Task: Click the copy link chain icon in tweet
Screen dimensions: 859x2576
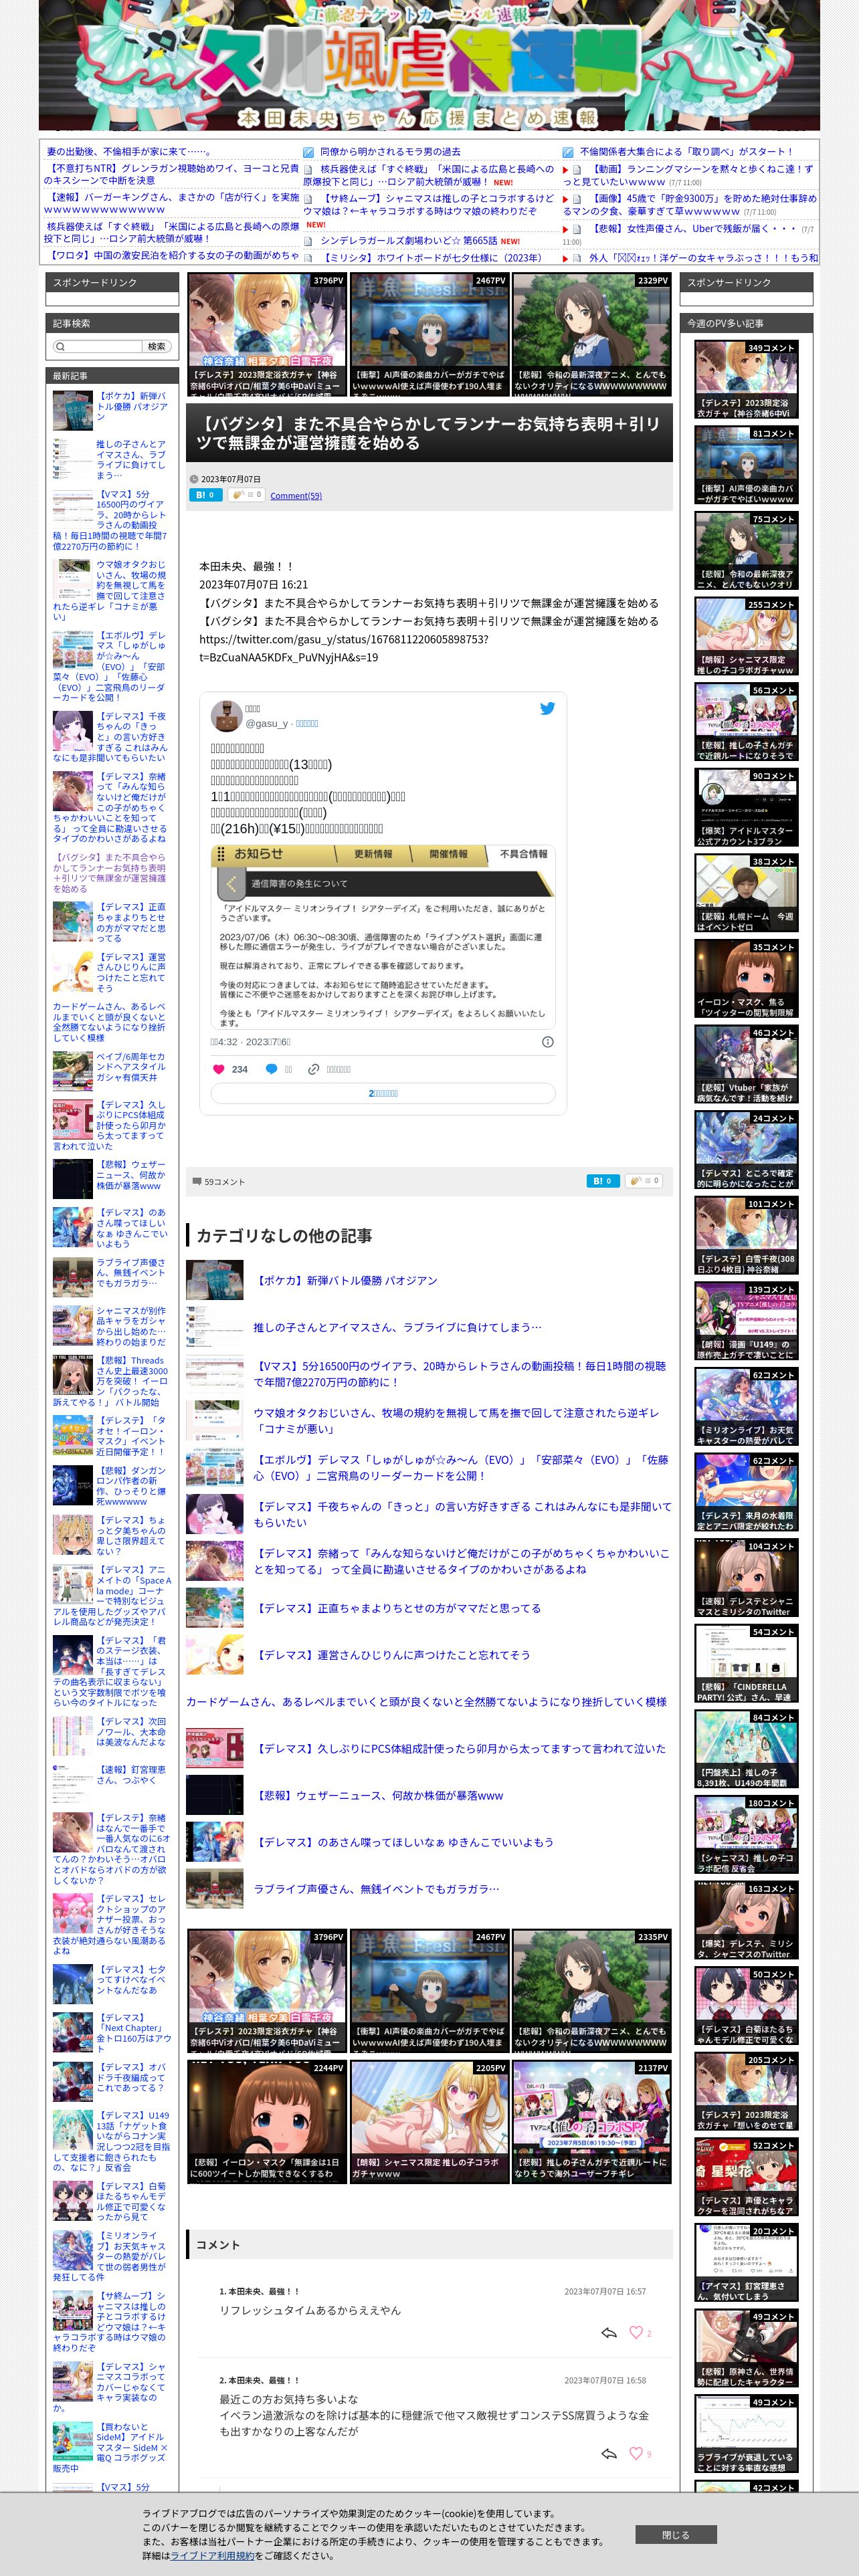Action: coord(313,1069)
